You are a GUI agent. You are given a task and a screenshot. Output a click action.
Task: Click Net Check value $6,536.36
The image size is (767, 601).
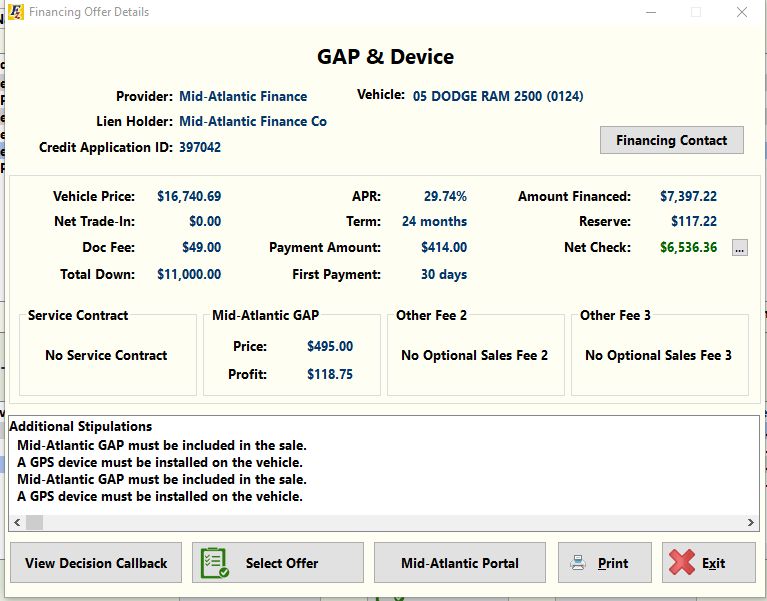click(x=688, y=247)
